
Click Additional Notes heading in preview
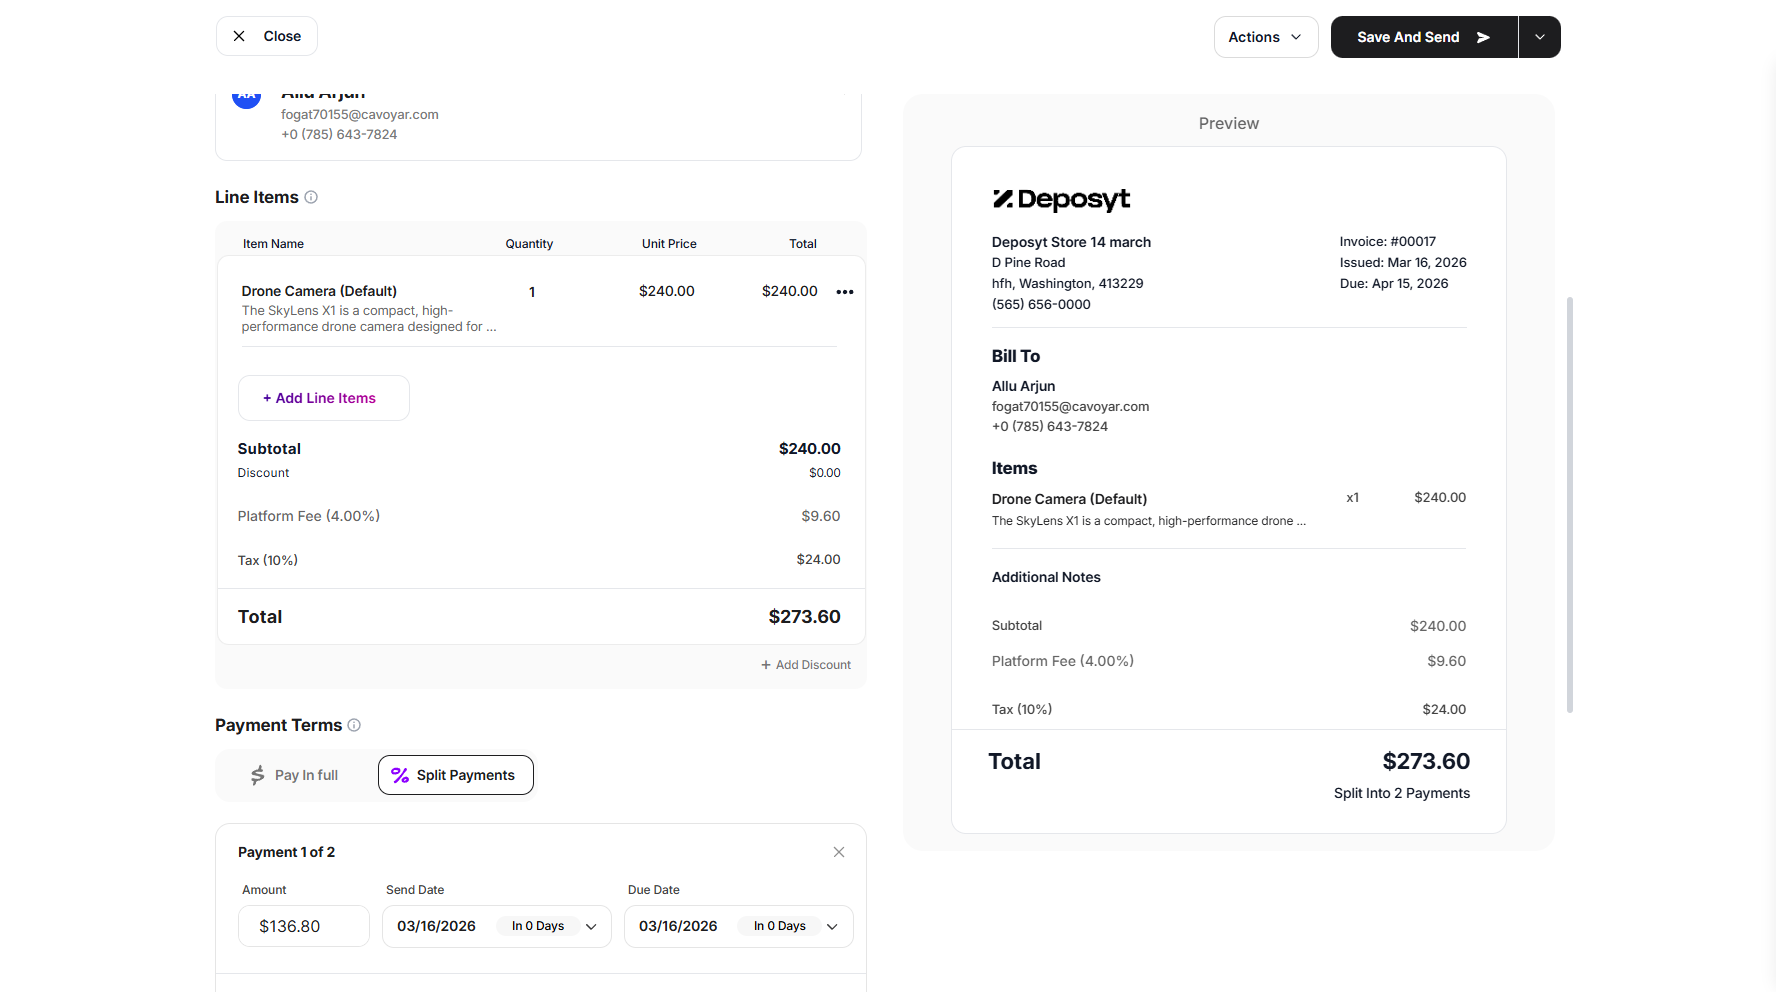click(1046, 577)
